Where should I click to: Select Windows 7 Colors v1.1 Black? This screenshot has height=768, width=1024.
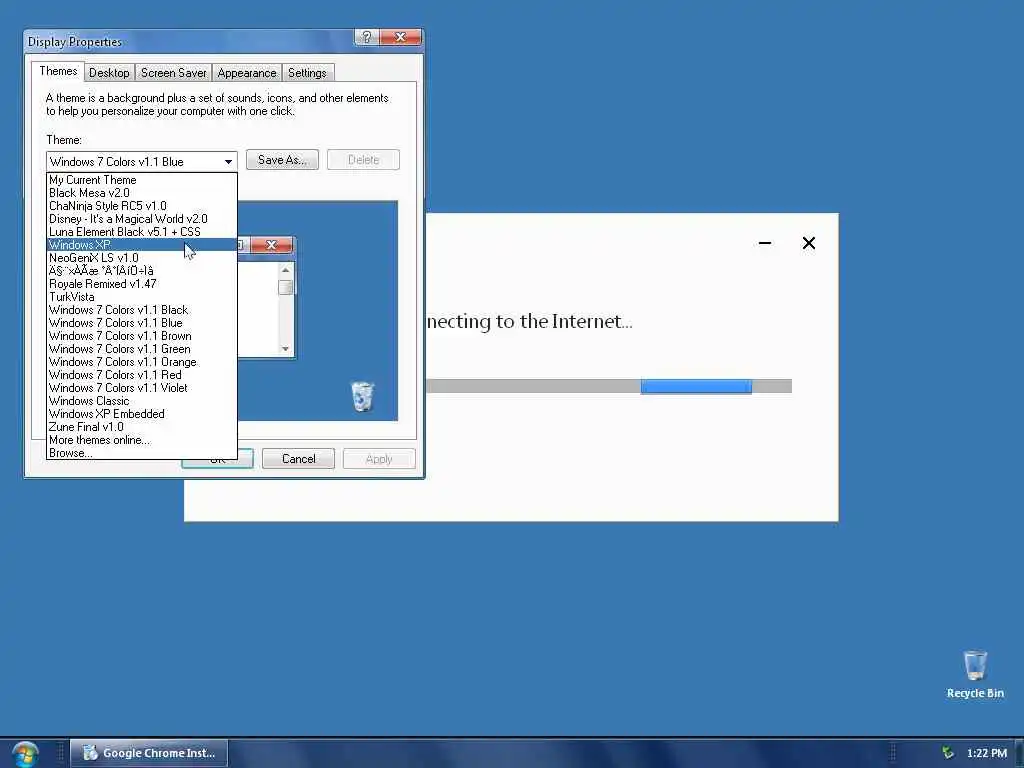pyautogui.click(x=142, y=310)
